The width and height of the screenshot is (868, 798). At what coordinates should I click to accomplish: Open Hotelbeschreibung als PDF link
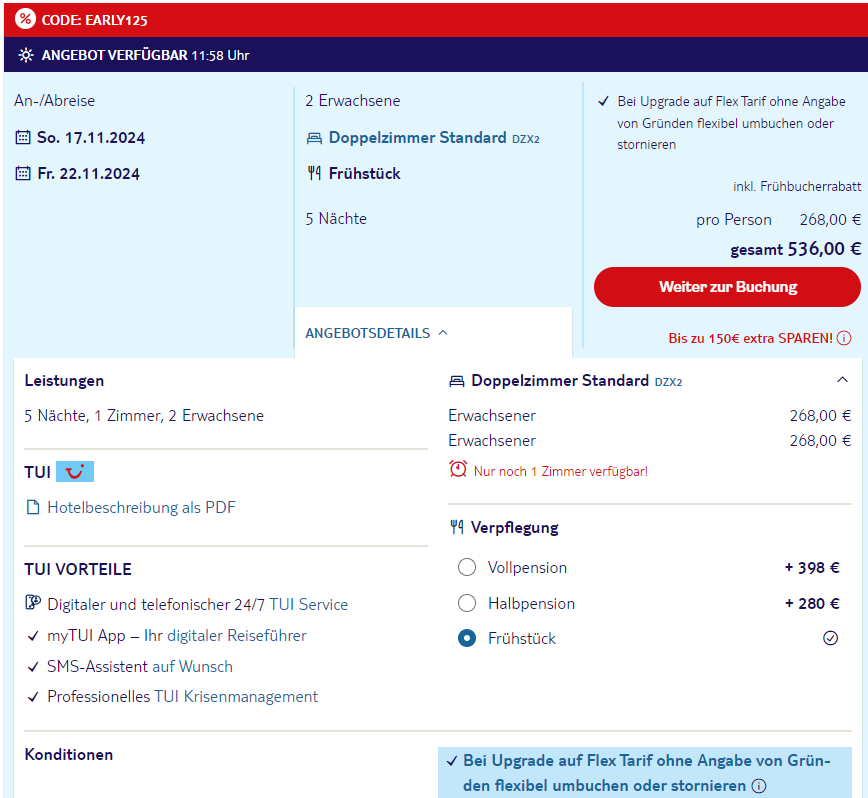coord(141,508)
